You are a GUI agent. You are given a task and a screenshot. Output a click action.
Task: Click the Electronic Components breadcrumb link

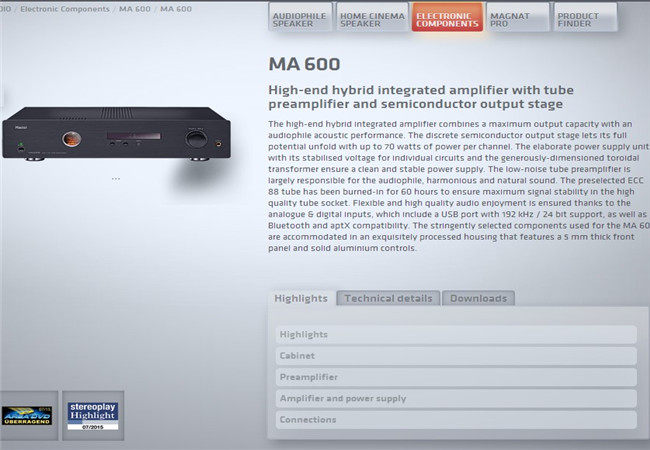point(65,9)
